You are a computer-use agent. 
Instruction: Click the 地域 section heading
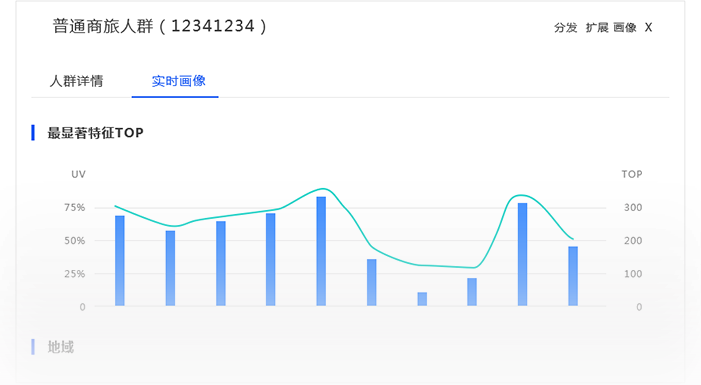tap(61, 347)
